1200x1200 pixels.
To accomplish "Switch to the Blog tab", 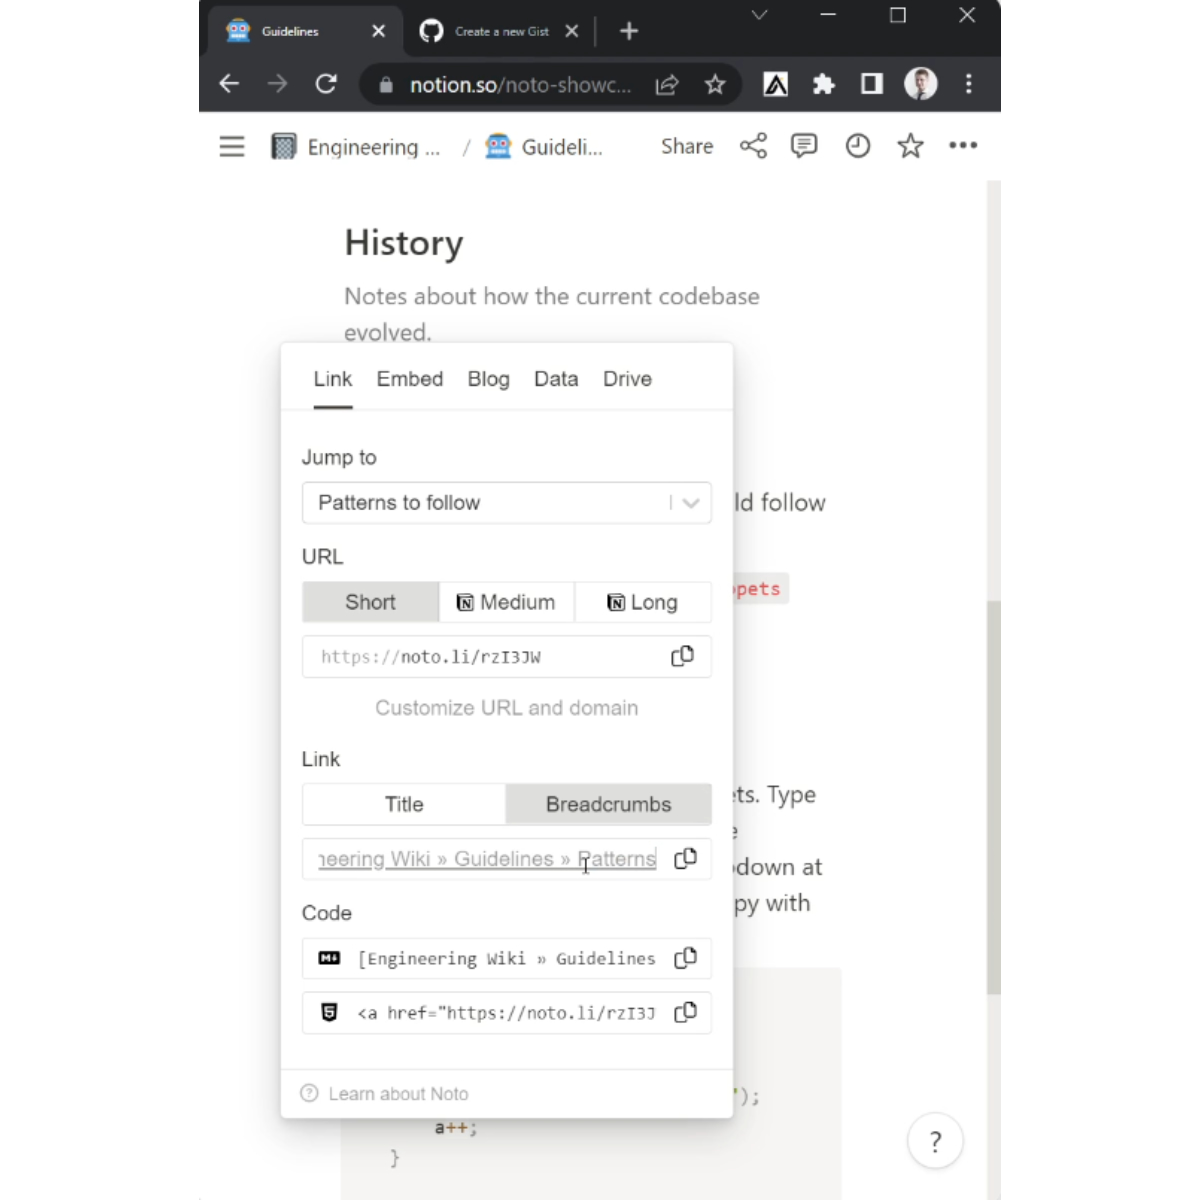I will [489, 379].
